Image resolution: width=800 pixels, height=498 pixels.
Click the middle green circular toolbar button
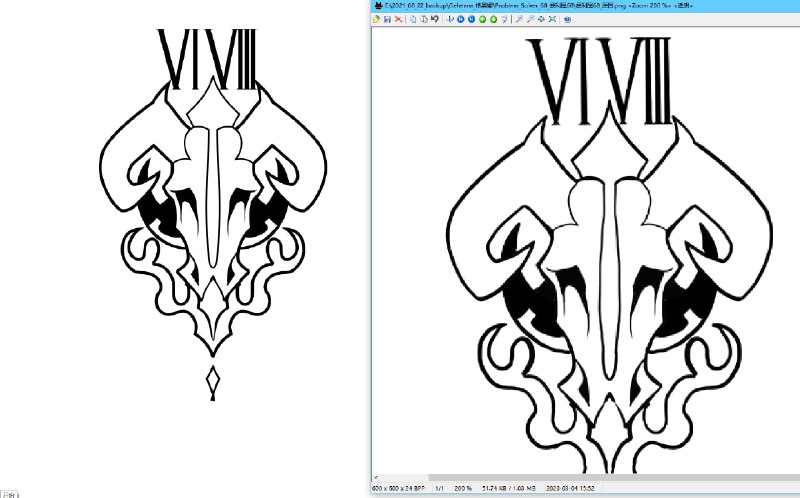tap(493, 19)
